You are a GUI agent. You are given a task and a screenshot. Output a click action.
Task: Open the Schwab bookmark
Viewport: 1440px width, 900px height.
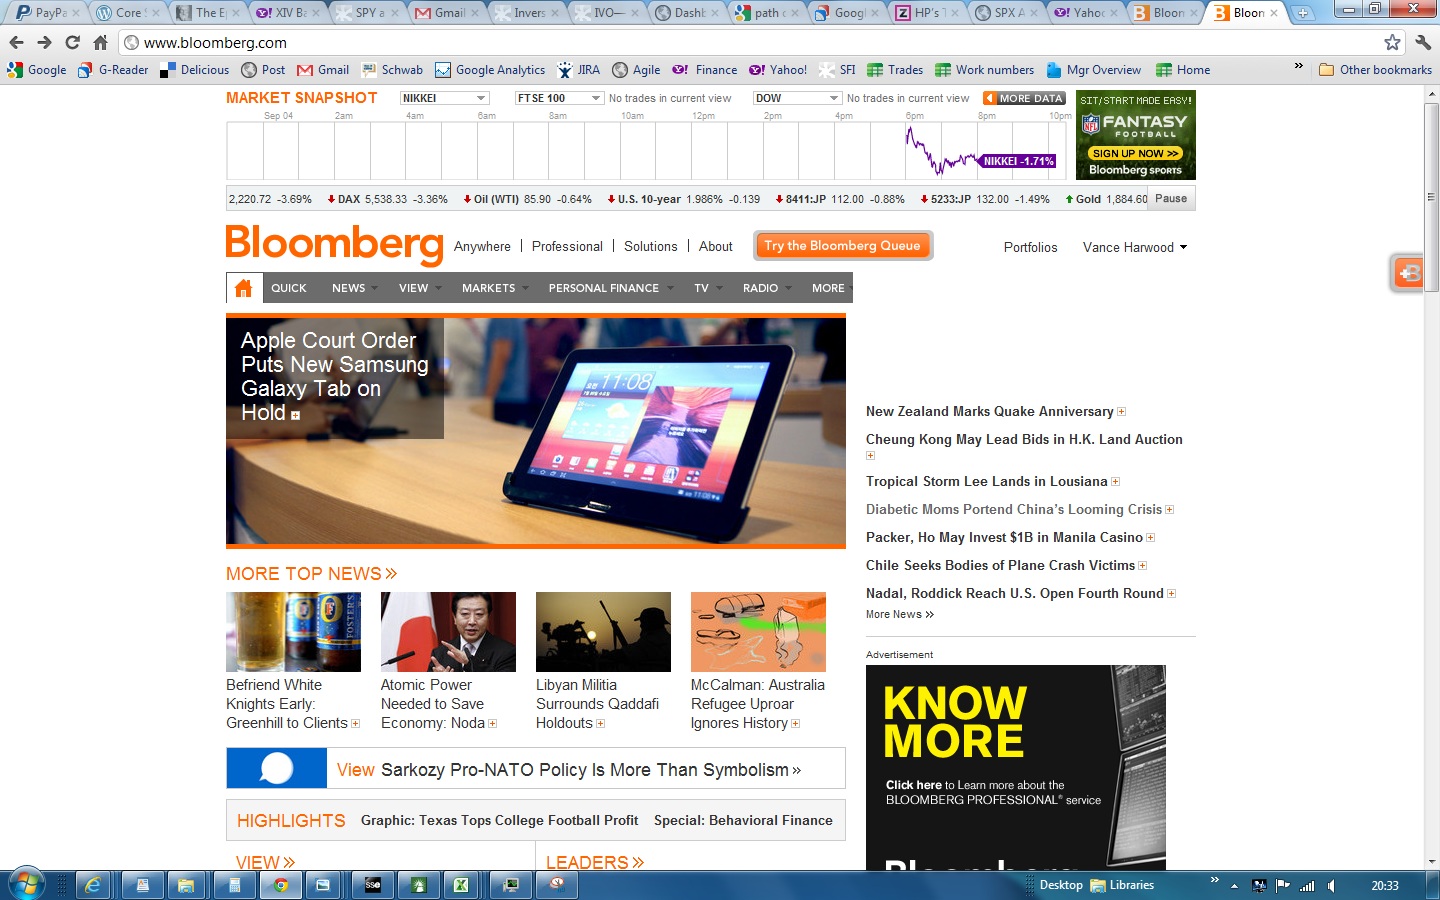392,70
